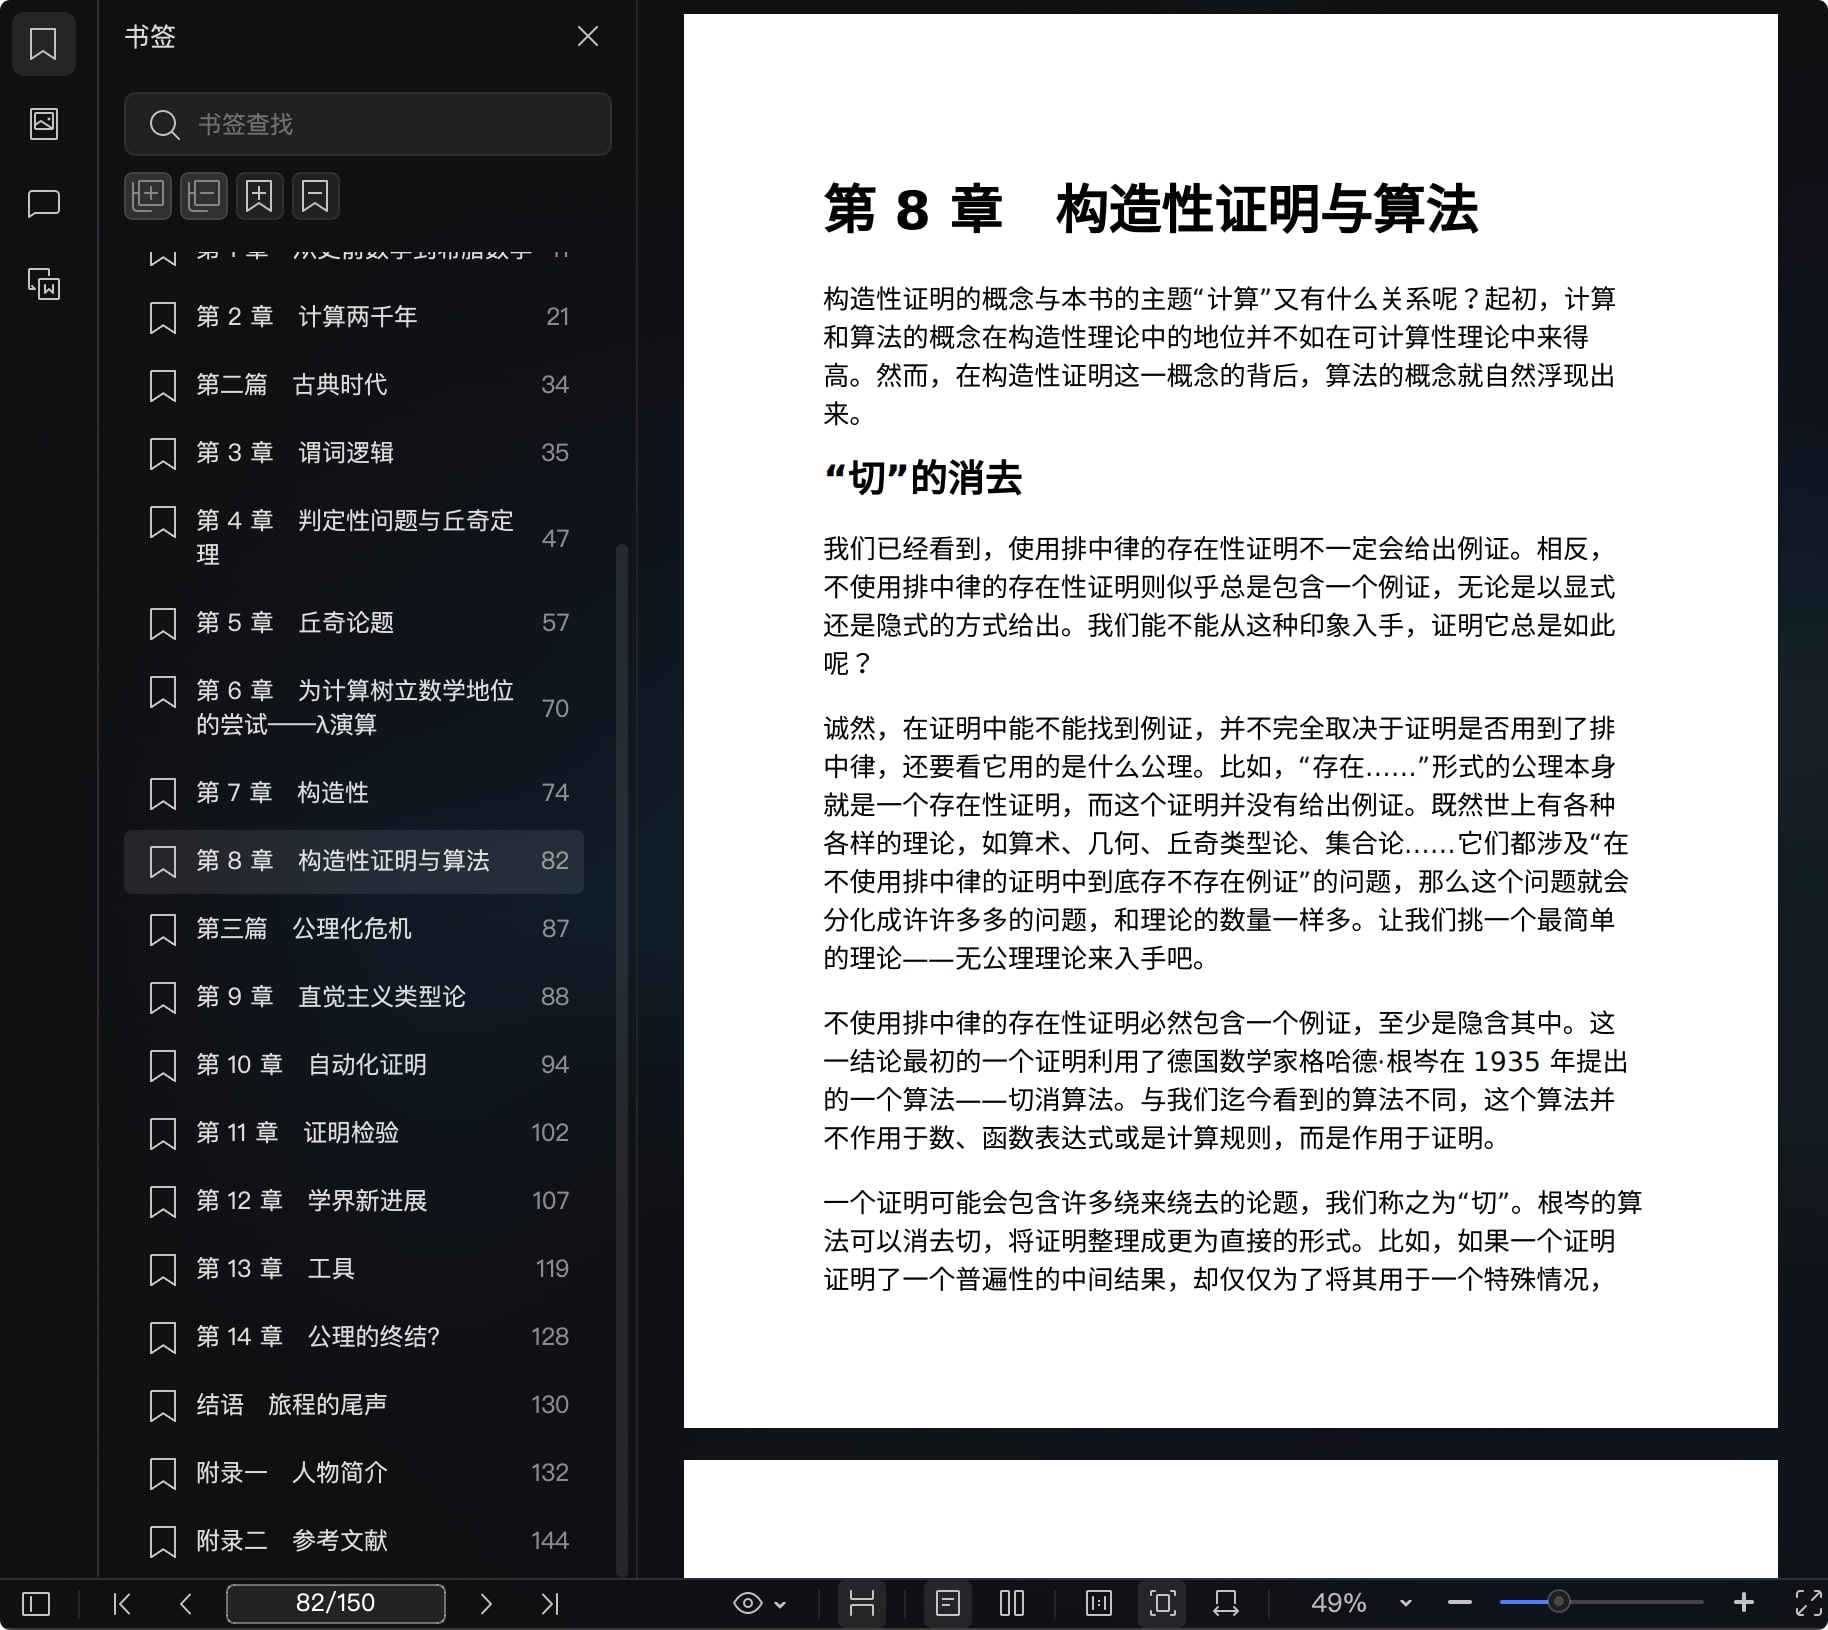Go to previous page arrow
Image resolution: width=1828 pixels, height=1630 pixels.
[x=186, y=1604]
